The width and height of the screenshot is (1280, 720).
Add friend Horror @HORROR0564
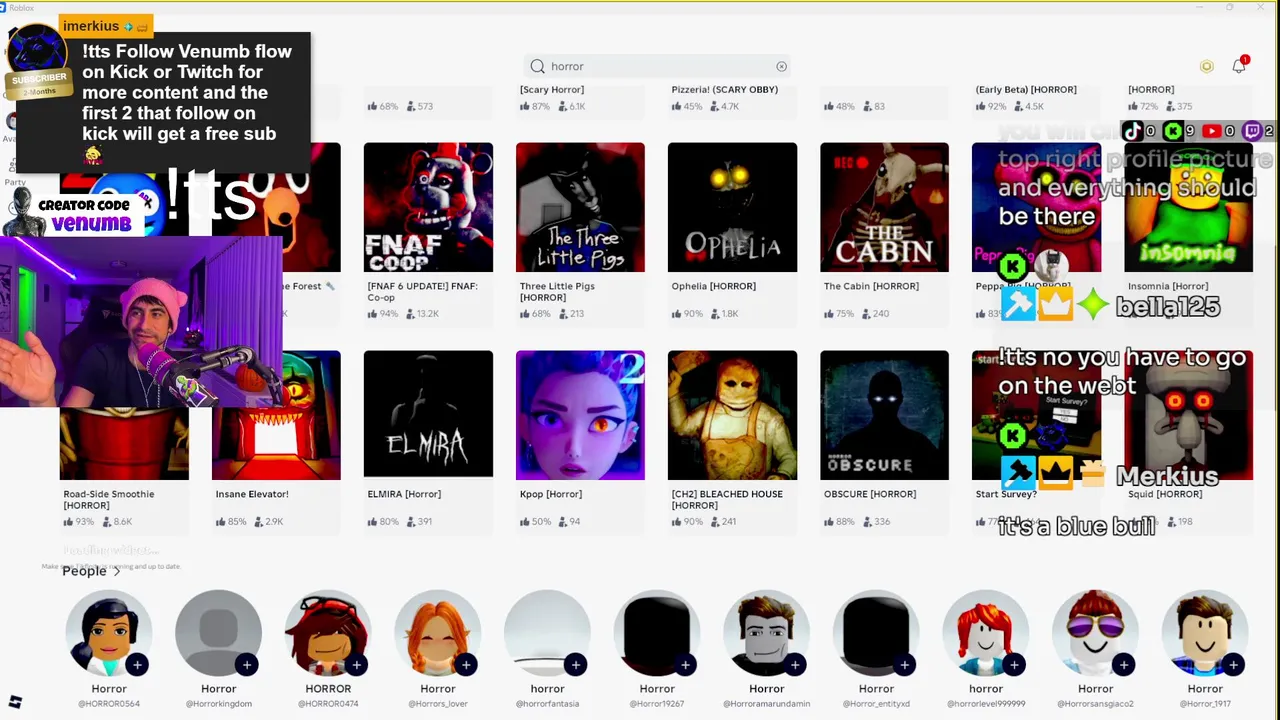tap(137, 665)
